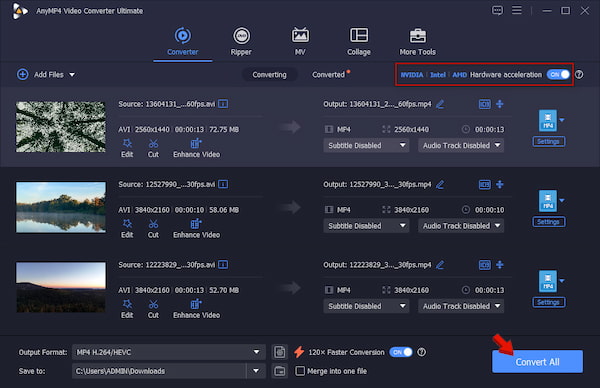The width and height of the screenshot is (600, 388).
Task: Edit the 12527990 video
Action: point(127,229)
